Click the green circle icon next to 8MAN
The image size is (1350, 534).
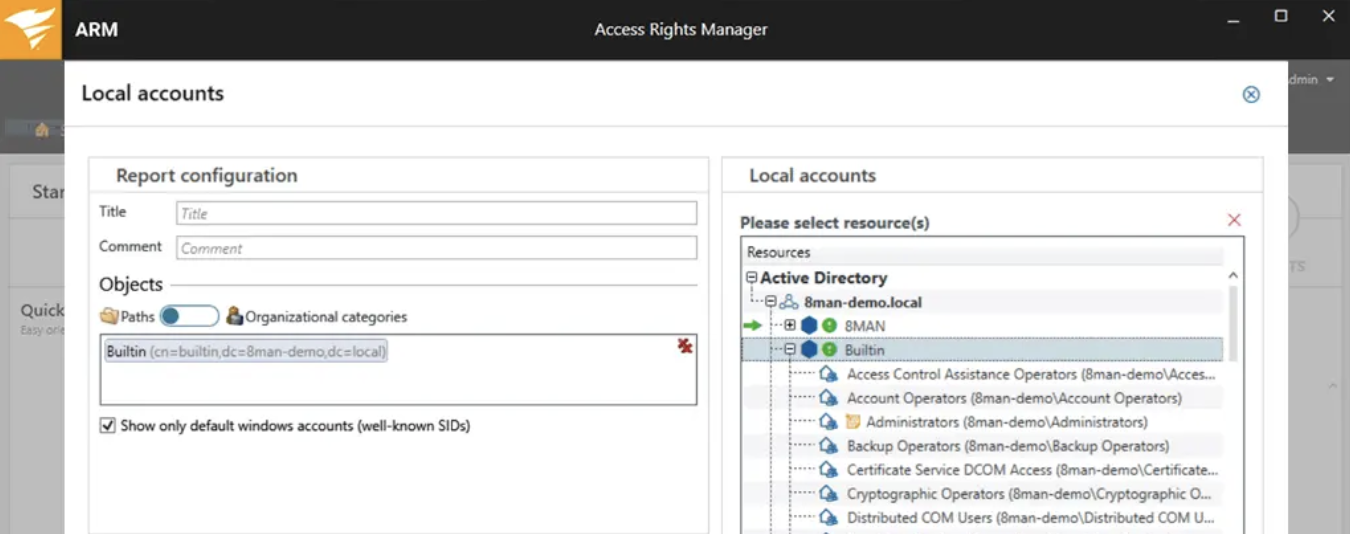pos(829,326)
